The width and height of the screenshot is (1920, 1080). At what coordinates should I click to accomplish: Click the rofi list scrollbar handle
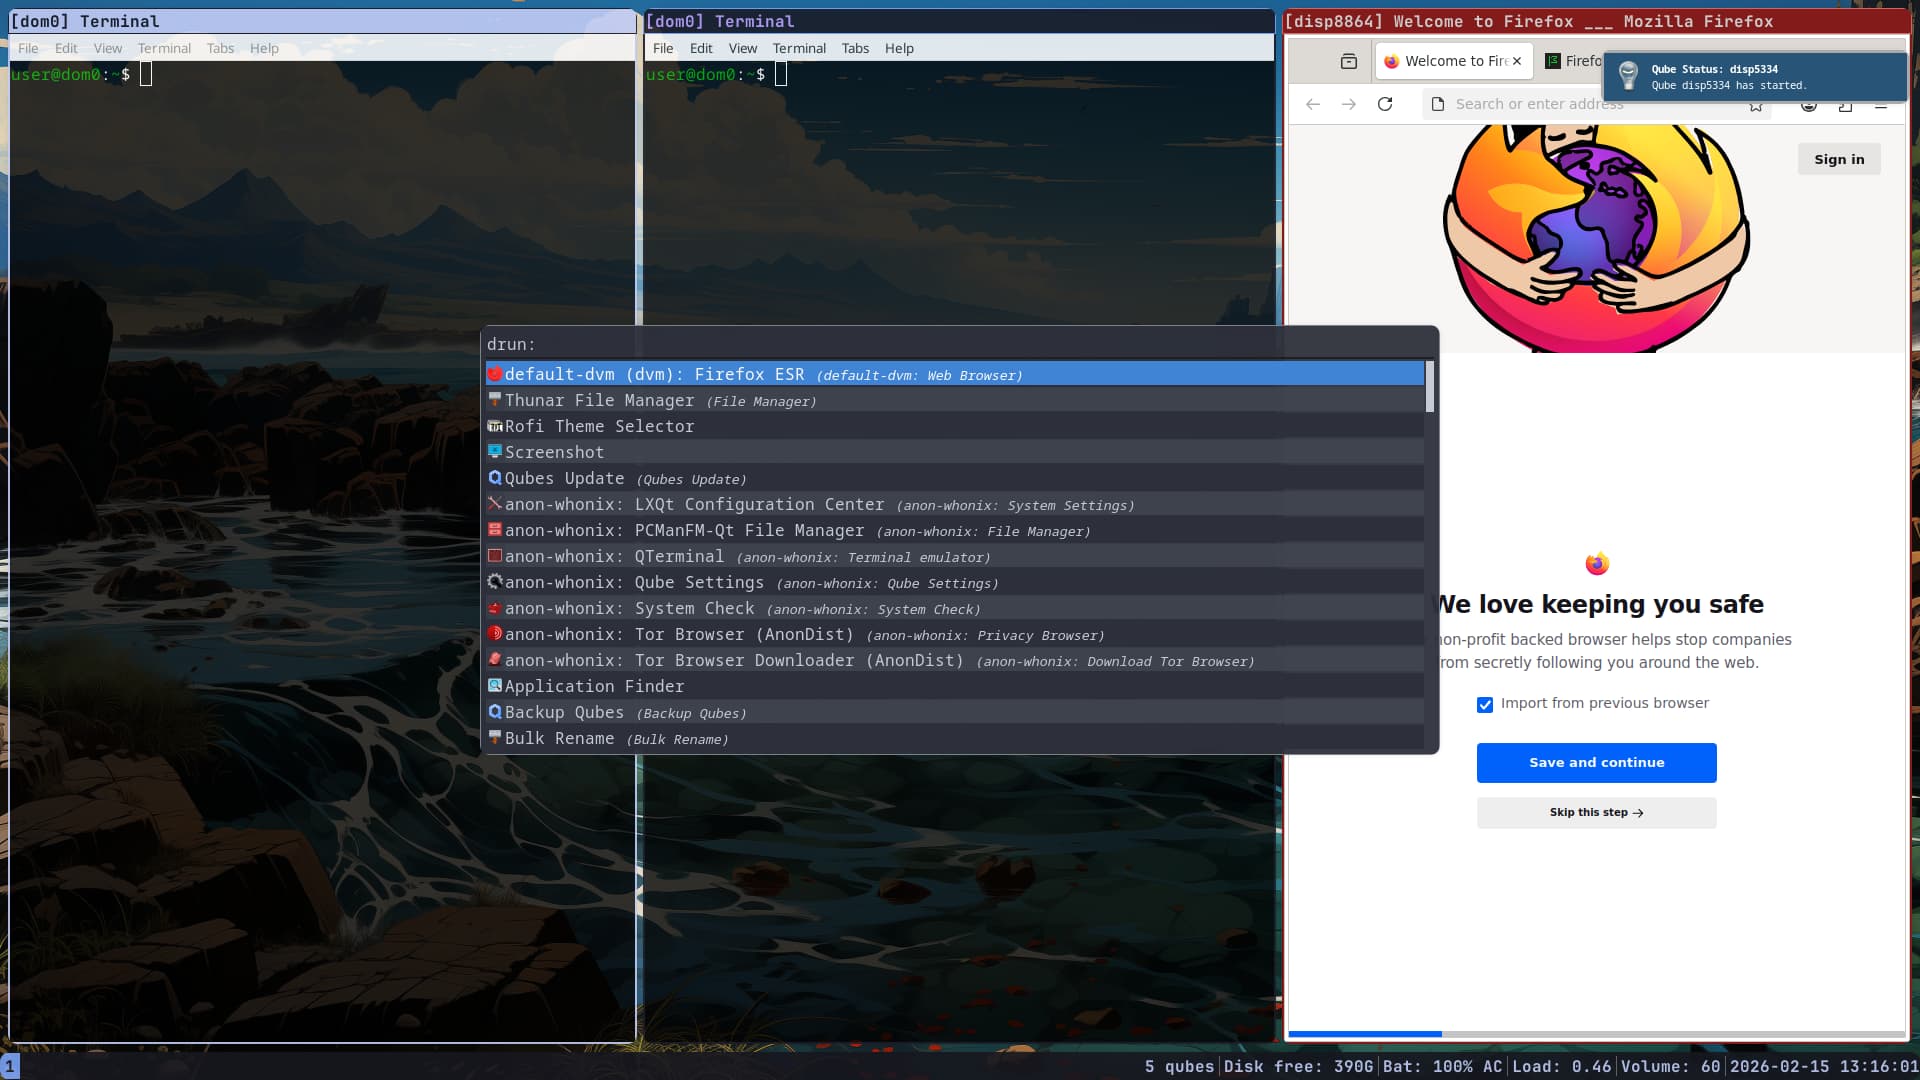tap(1429, 388)
